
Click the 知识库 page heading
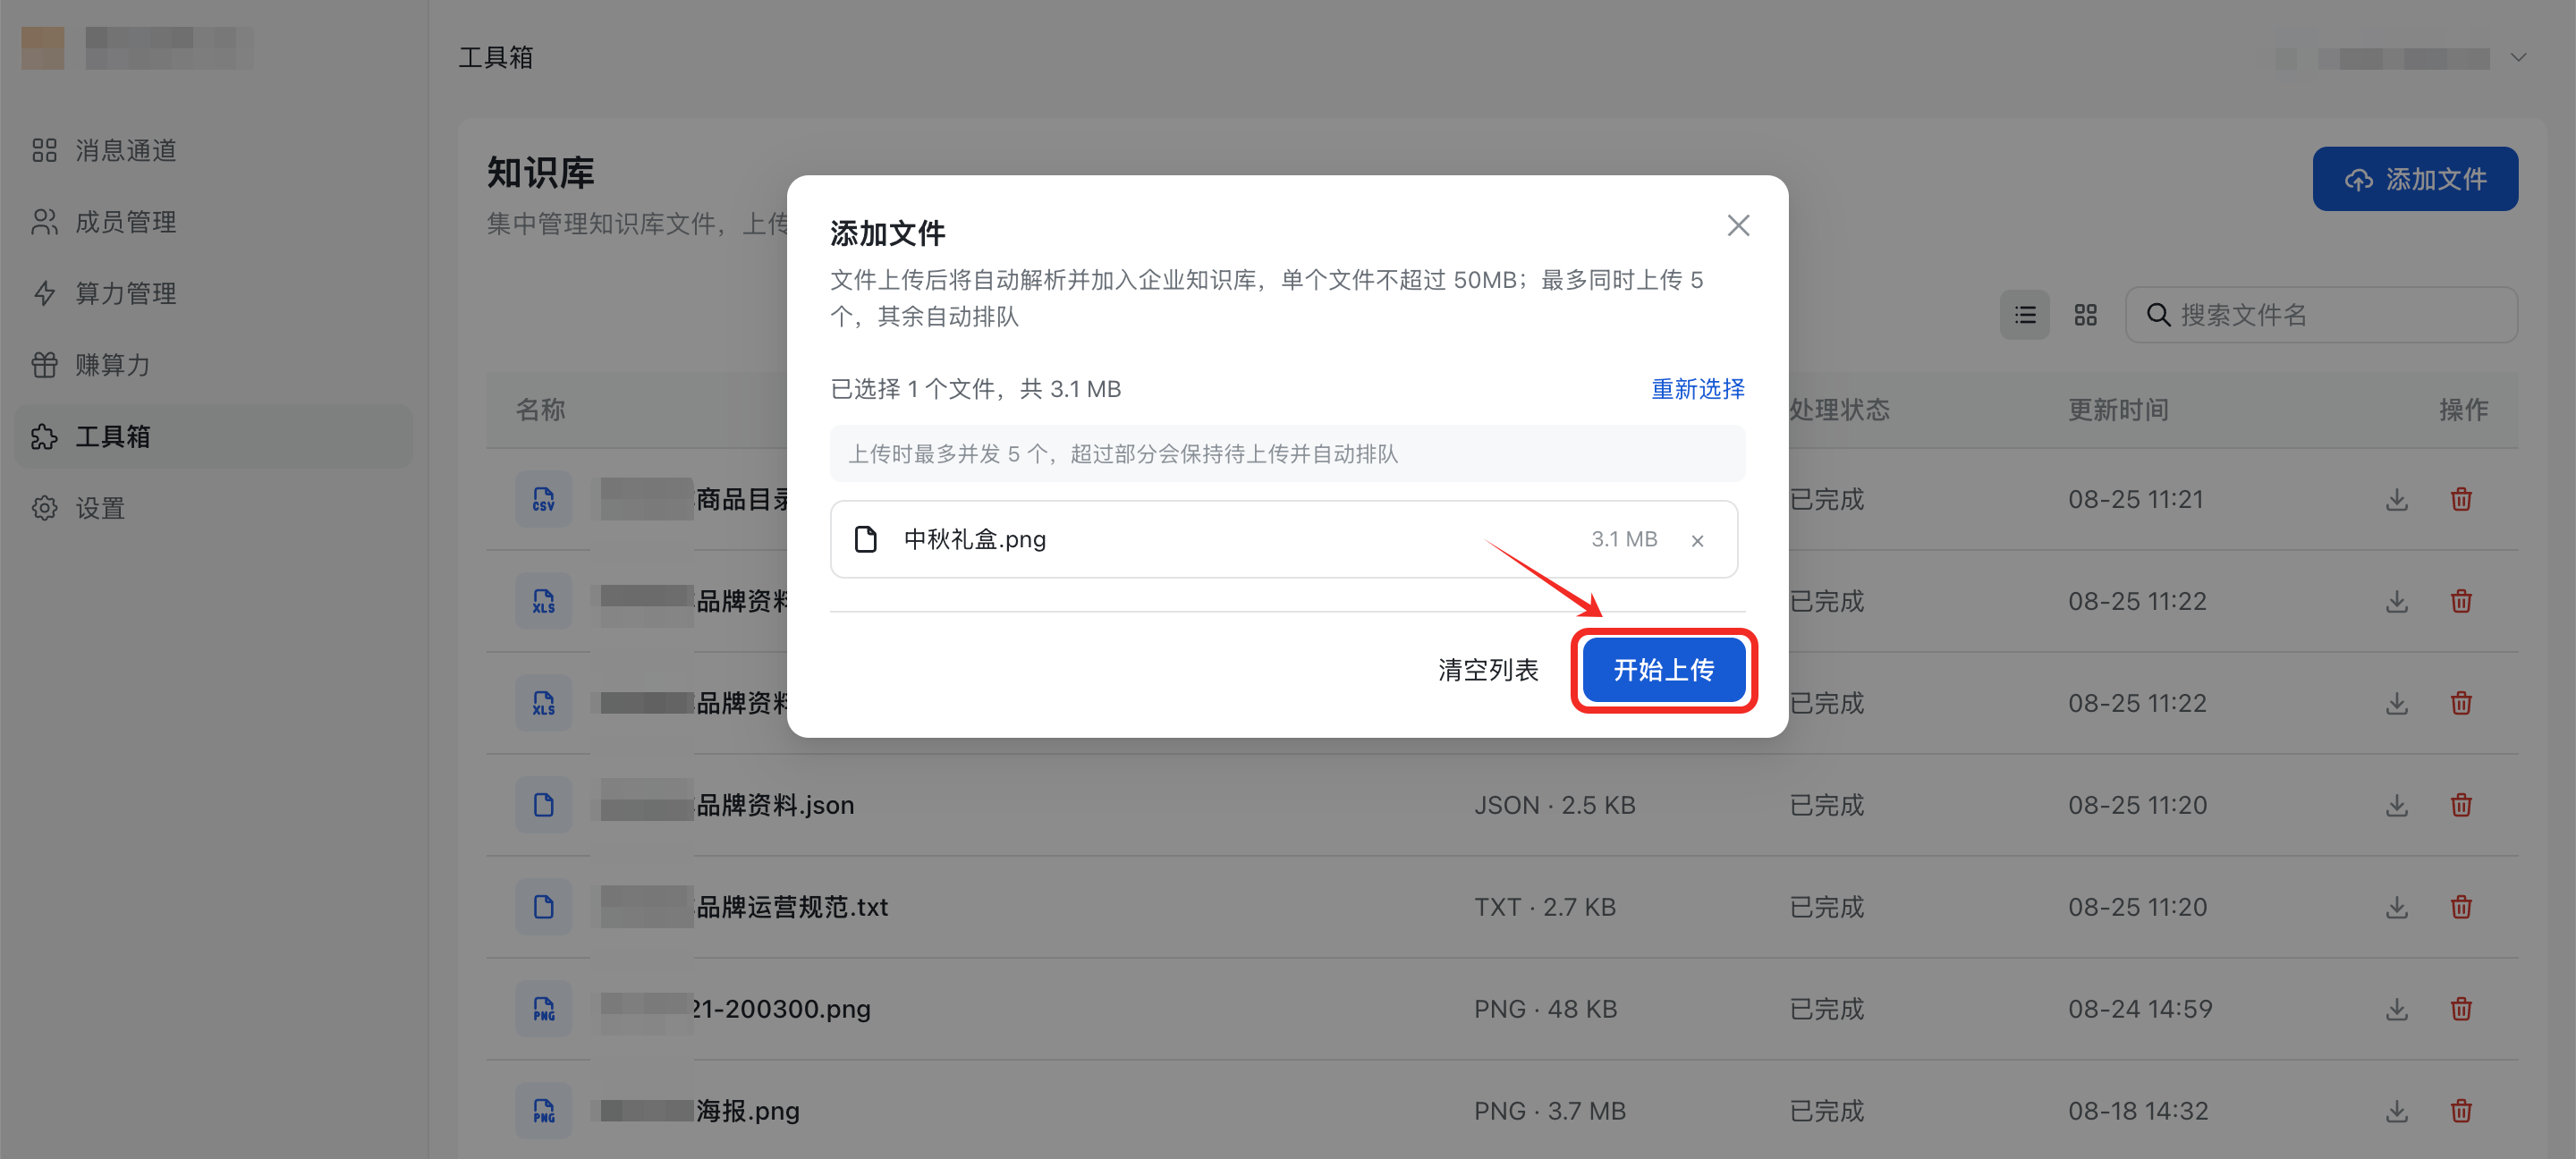click(540, 173)
